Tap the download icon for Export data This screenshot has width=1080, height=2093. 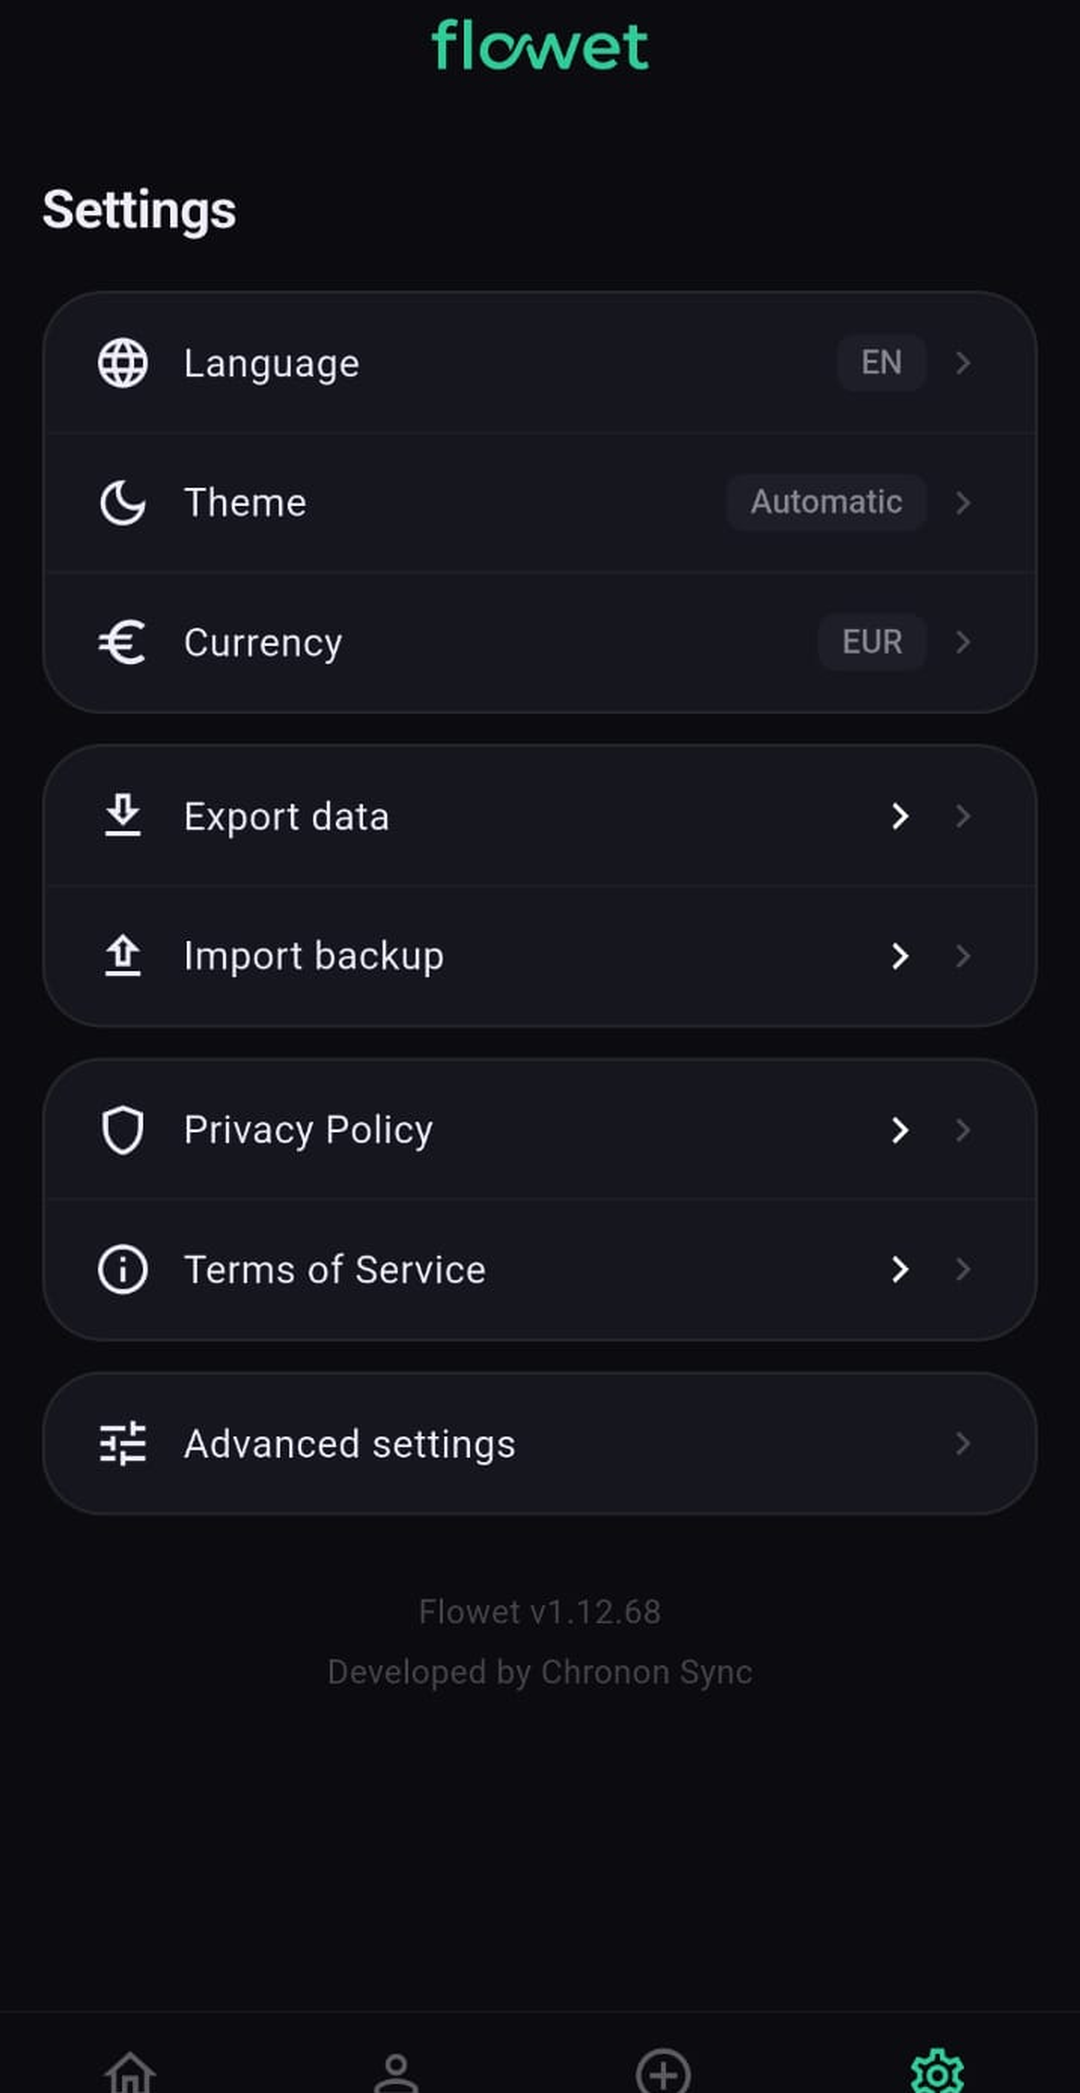(123, 816)
